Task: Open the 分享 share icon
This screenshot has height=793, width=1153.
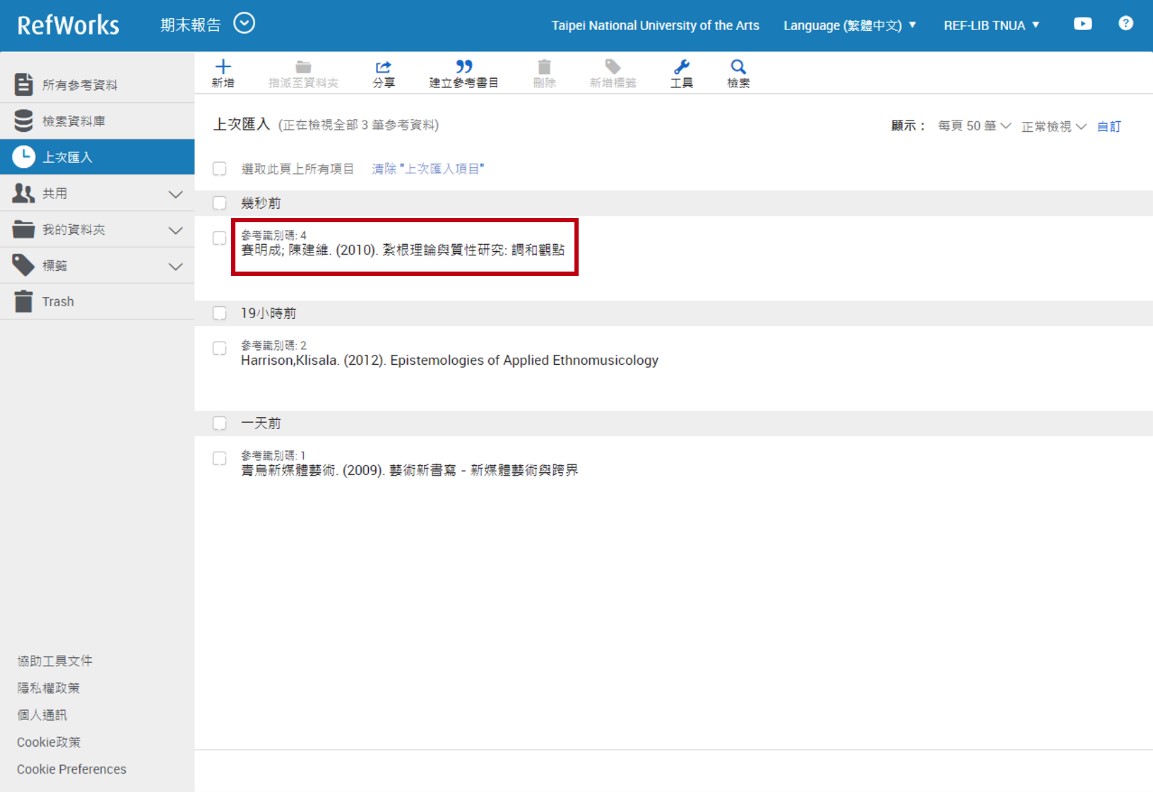Action: [x=383, y=68]
